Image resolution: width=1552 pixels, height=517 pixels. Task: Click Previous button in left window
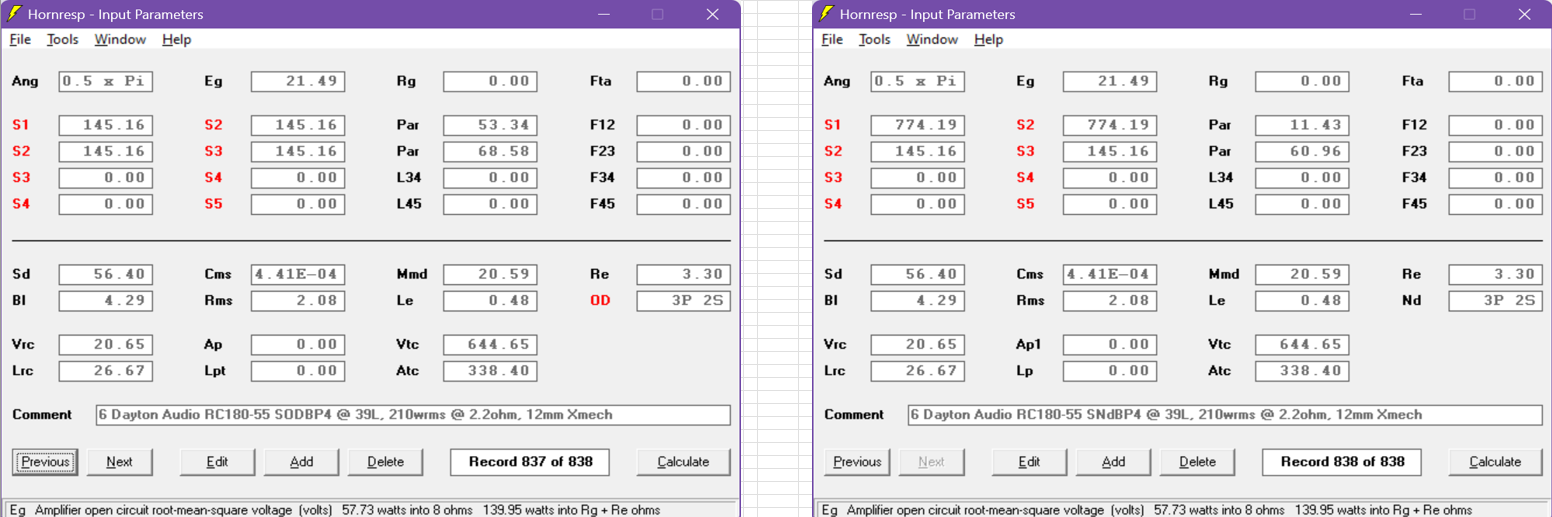click(x=45, y=462)
